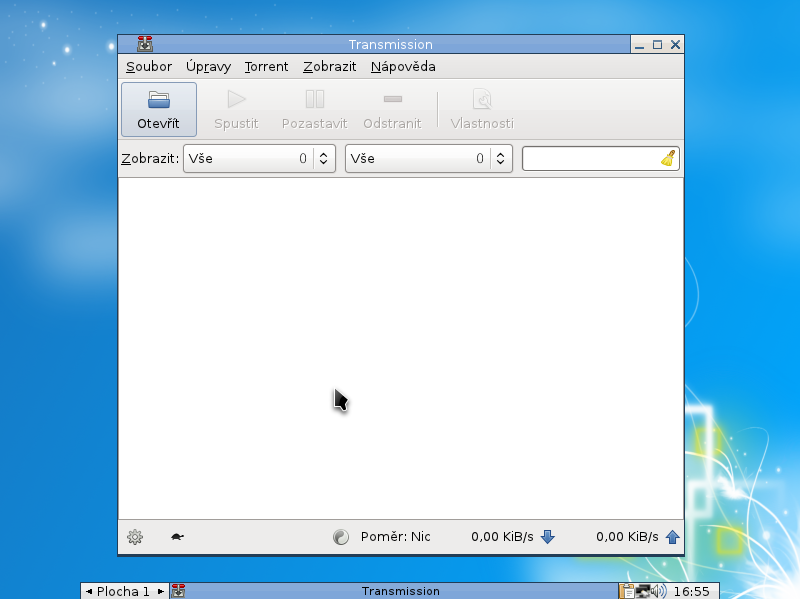
Task: Minimize the Transmission window
Action: pyautogui.click(x=639, y=45)
